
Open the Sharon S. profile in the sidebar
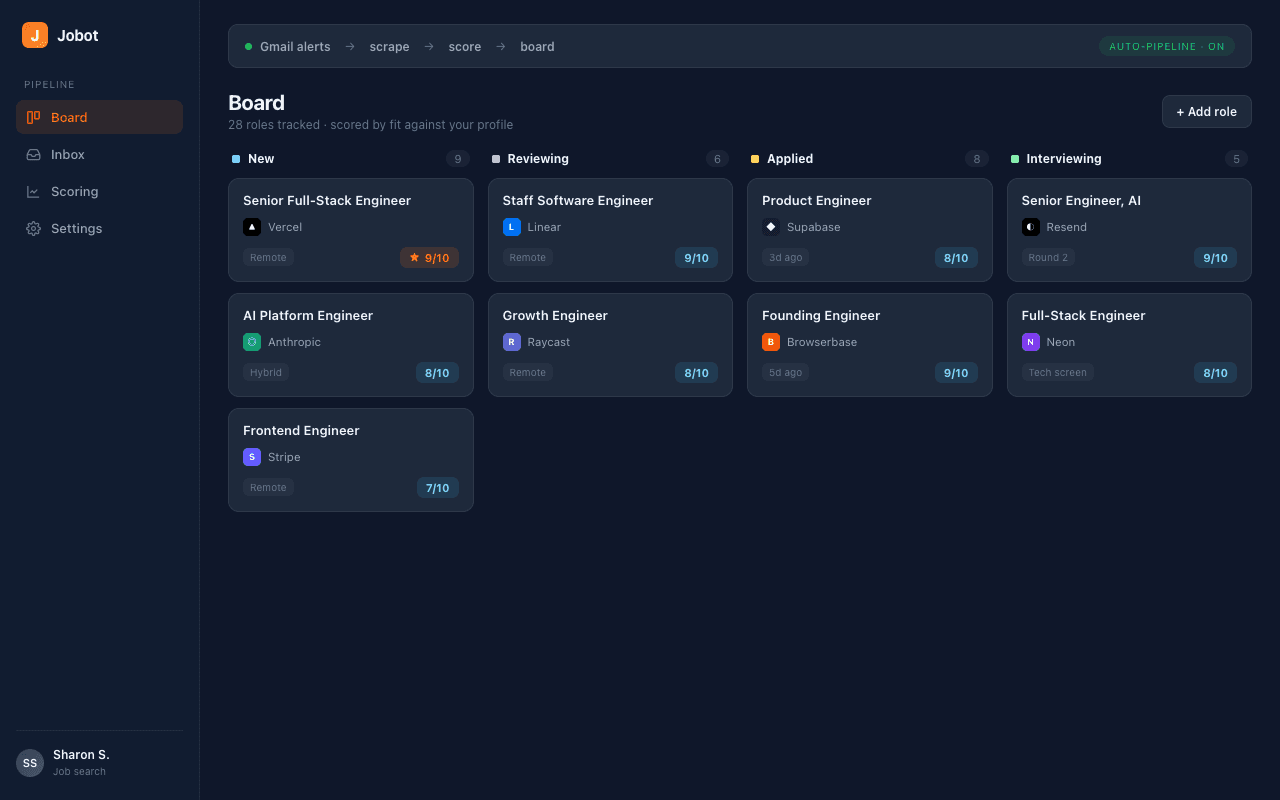click(99, 763)
